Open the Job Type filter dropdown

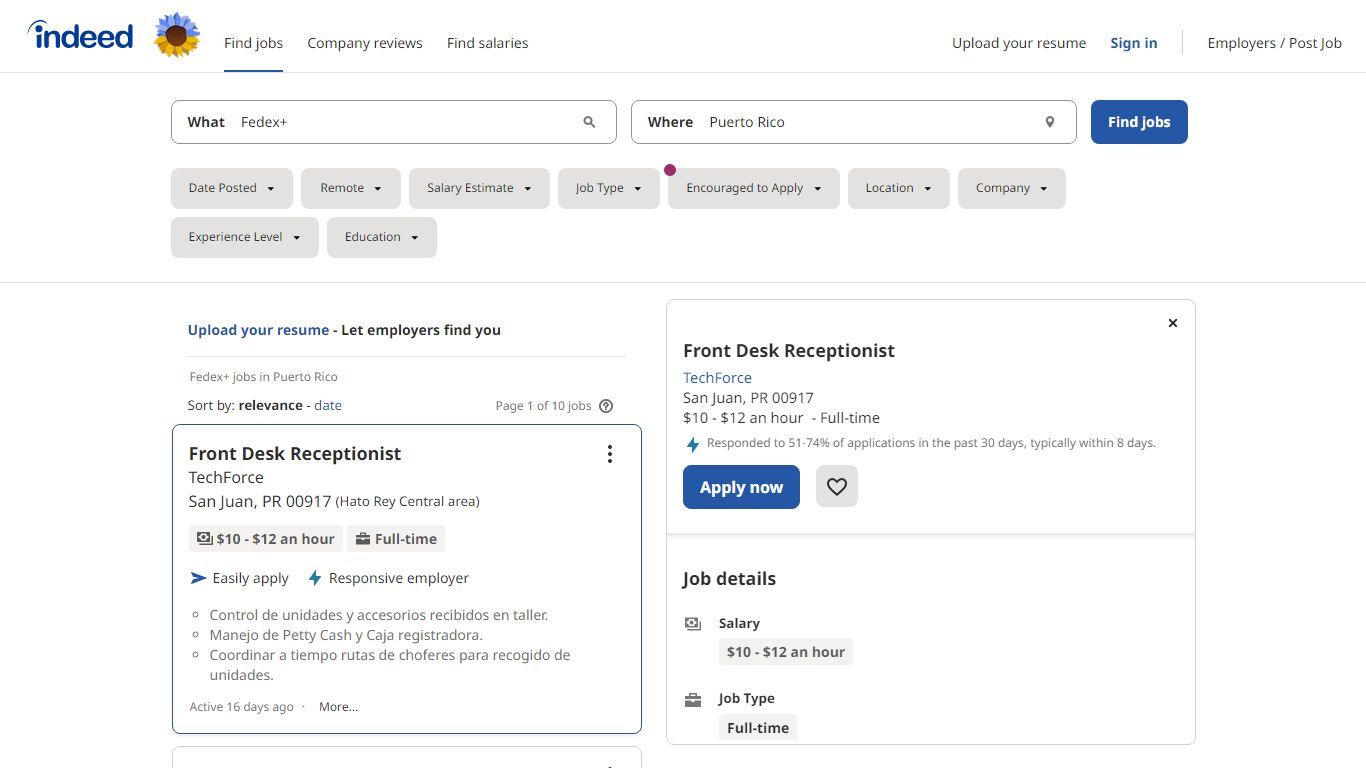[x=609, y=188]
